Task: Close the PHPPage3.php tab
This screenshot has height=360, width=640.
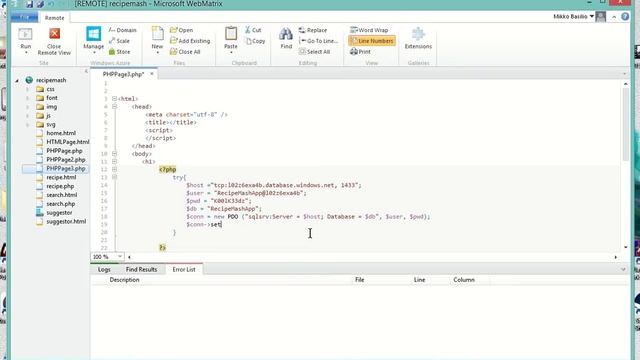Action: [152, 74]
